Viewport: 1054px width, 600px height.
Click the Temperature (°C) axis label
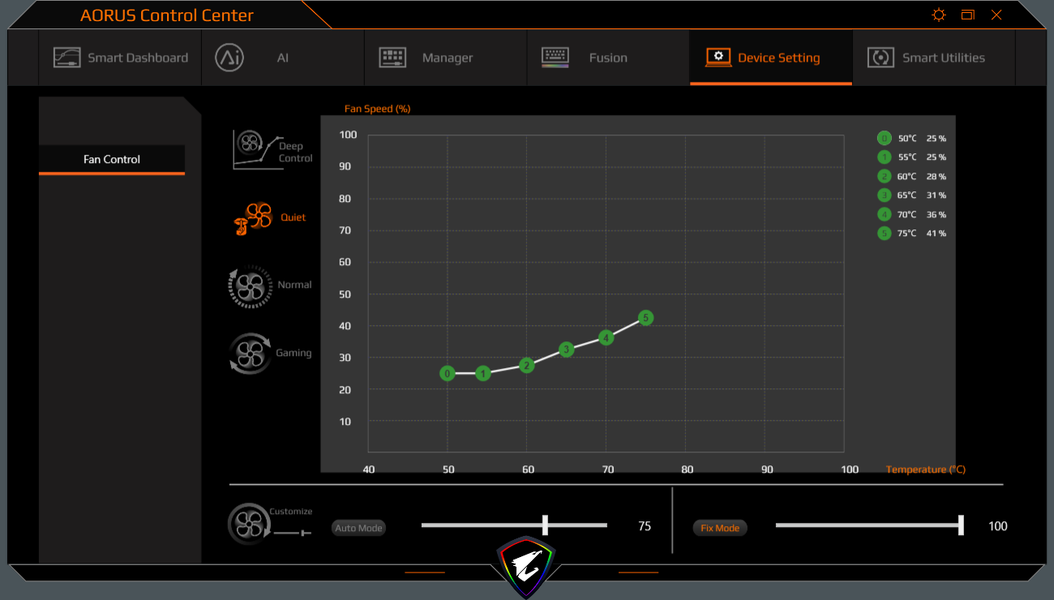click(926, 470)
